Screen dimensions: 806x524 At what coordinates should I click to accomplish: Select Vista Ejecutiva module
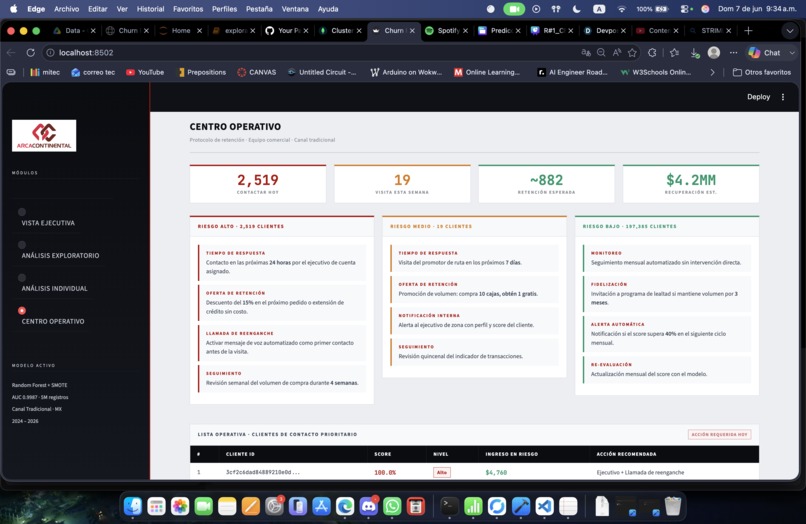(x=48, y=223)
